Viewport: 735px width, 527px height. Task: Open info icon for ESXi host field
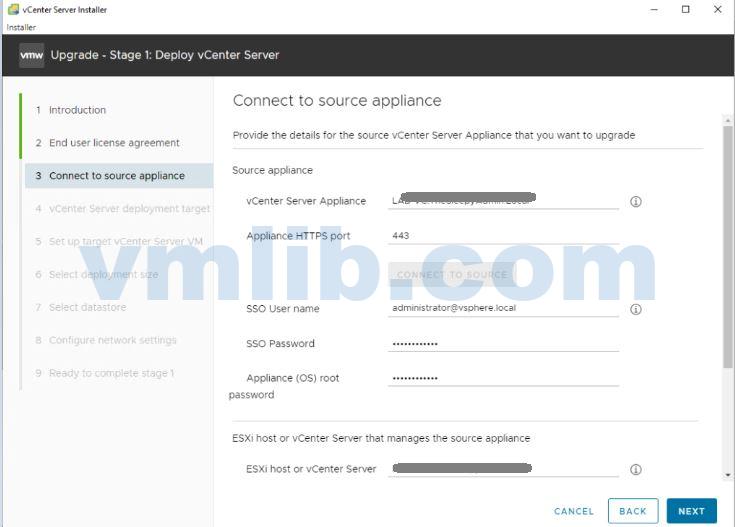[636, 469]
